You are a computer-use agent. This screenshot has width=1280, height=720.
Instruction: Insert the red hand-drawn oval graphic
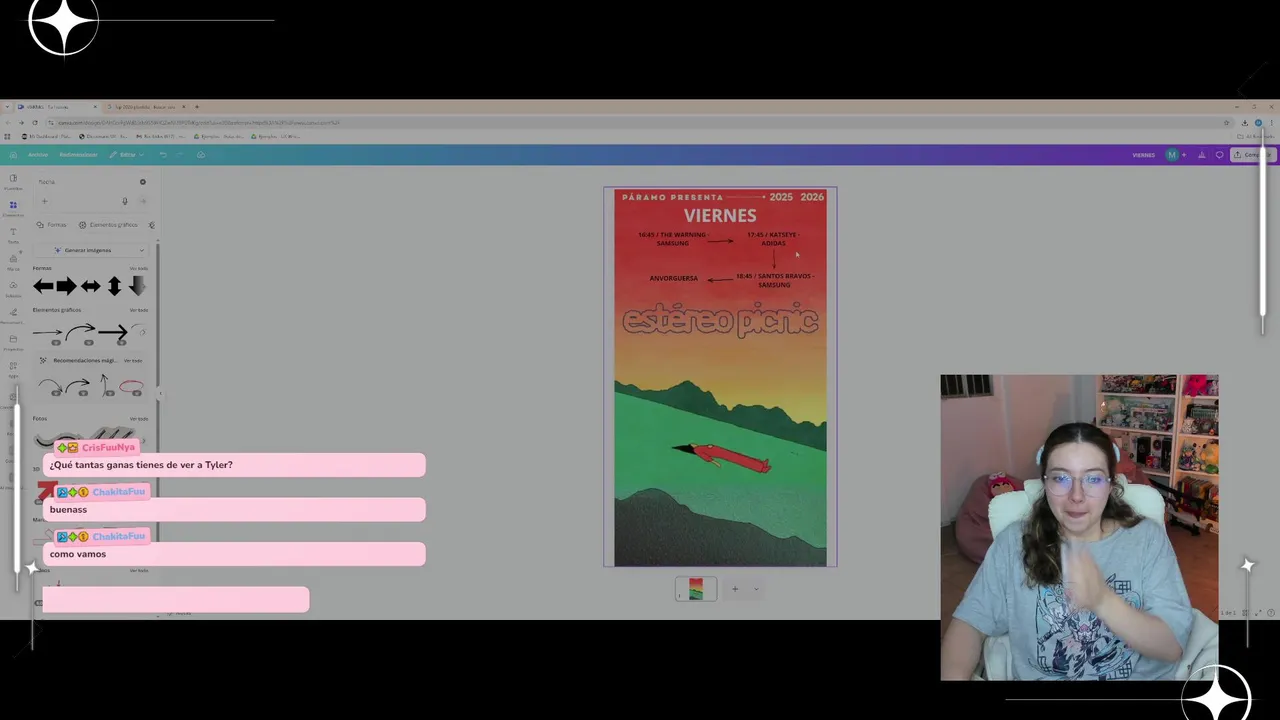131,386
